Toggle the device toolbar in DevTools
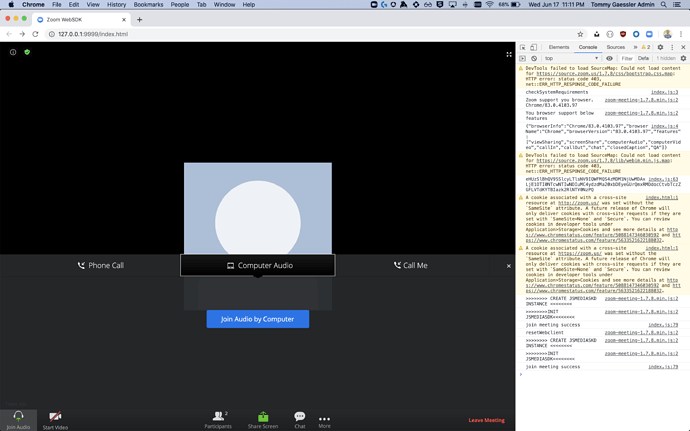690x431 pixels. [533, 47]
